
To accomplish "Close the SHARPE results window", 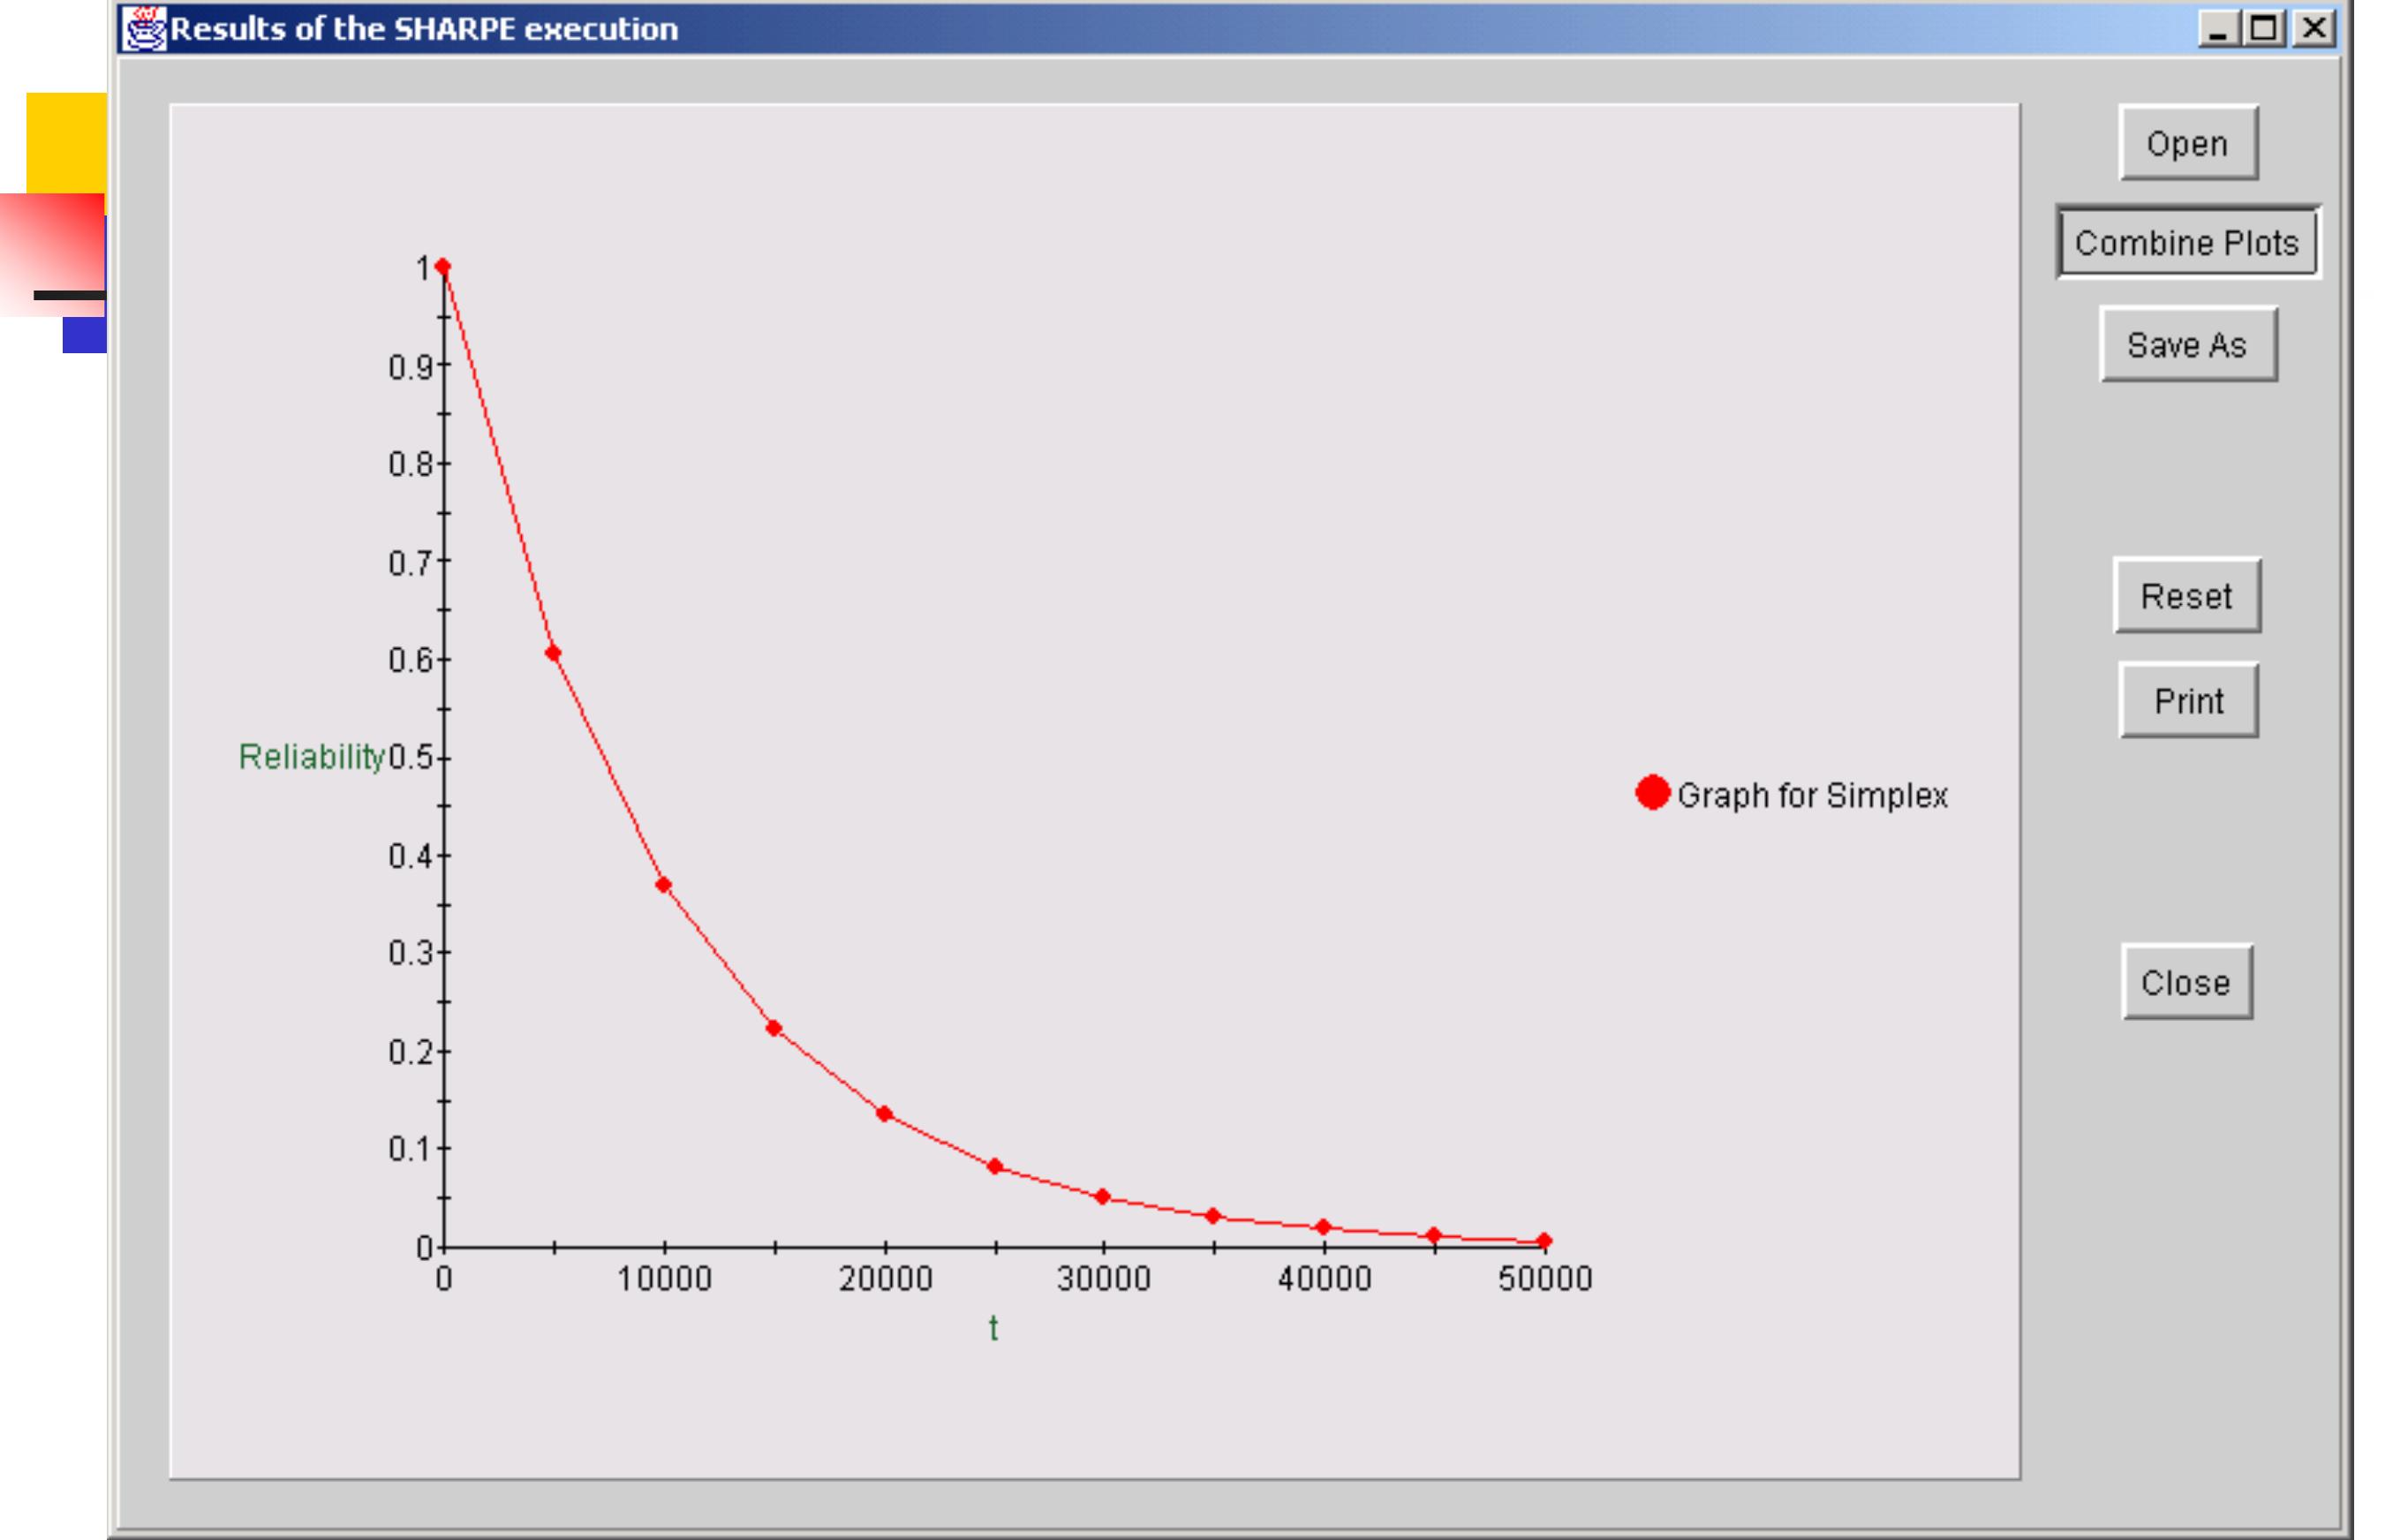I will (2187, 982).
